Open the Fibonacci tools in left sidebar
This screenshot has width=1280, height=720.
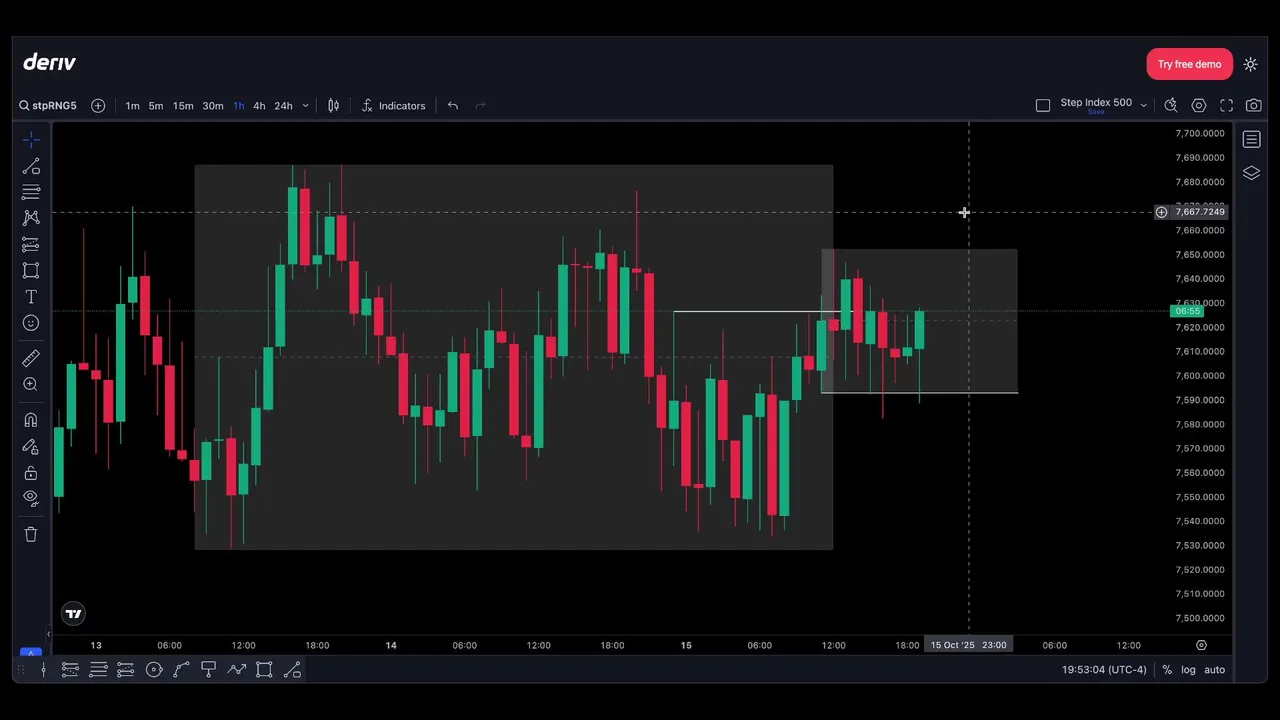(x=31, y=192)
